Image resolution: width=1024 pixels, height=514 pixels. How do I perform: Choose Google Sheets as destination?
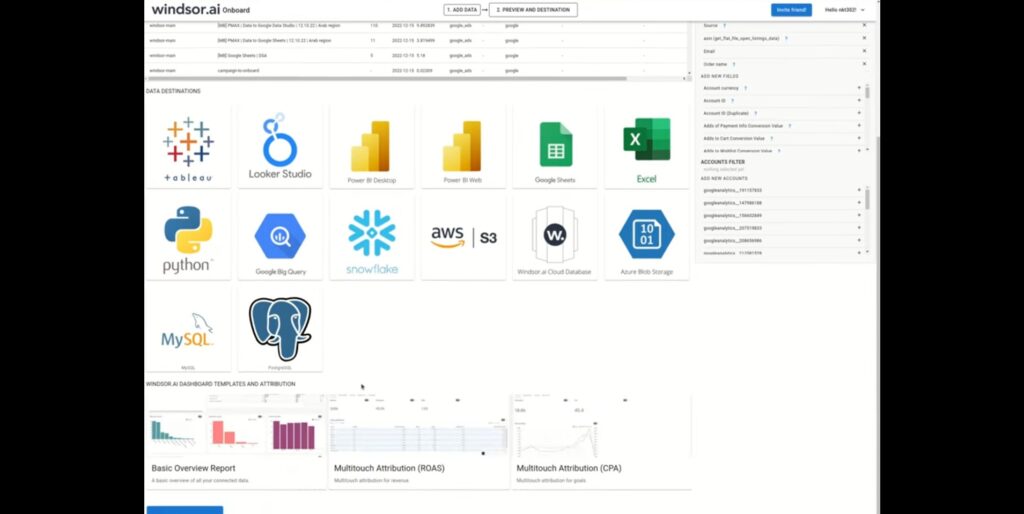(555, 148)
